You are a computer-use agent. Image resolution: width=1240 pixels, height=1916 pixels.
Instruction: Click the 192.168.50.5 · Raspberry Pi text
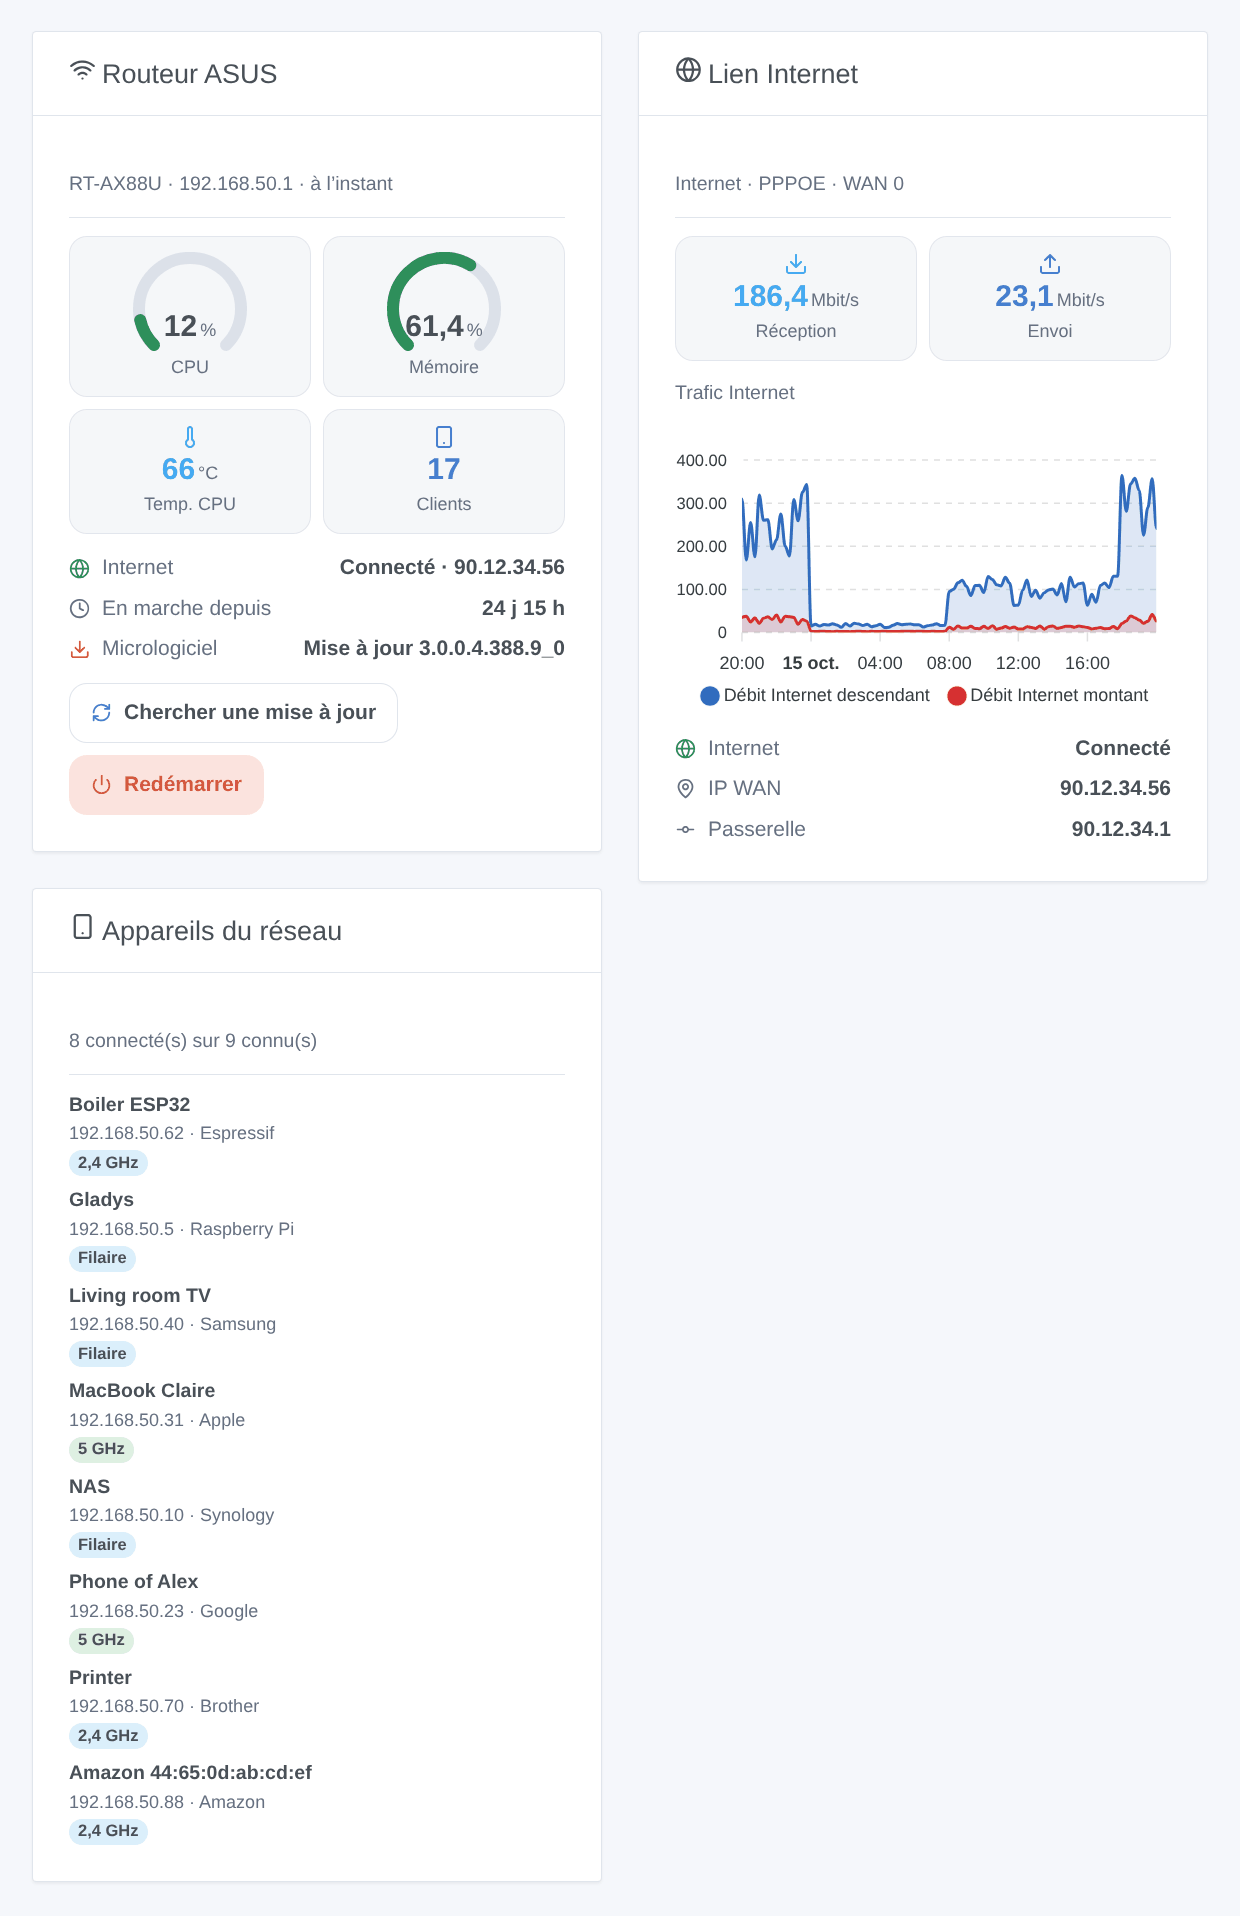(181, 1229)
